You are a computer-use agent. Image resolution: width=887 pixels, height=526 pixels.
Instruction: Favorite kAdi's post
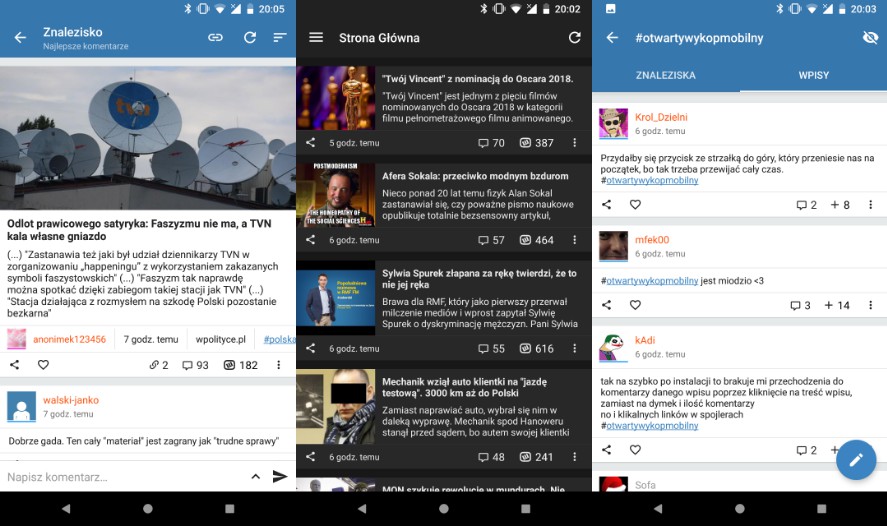[x=635, y=450]
